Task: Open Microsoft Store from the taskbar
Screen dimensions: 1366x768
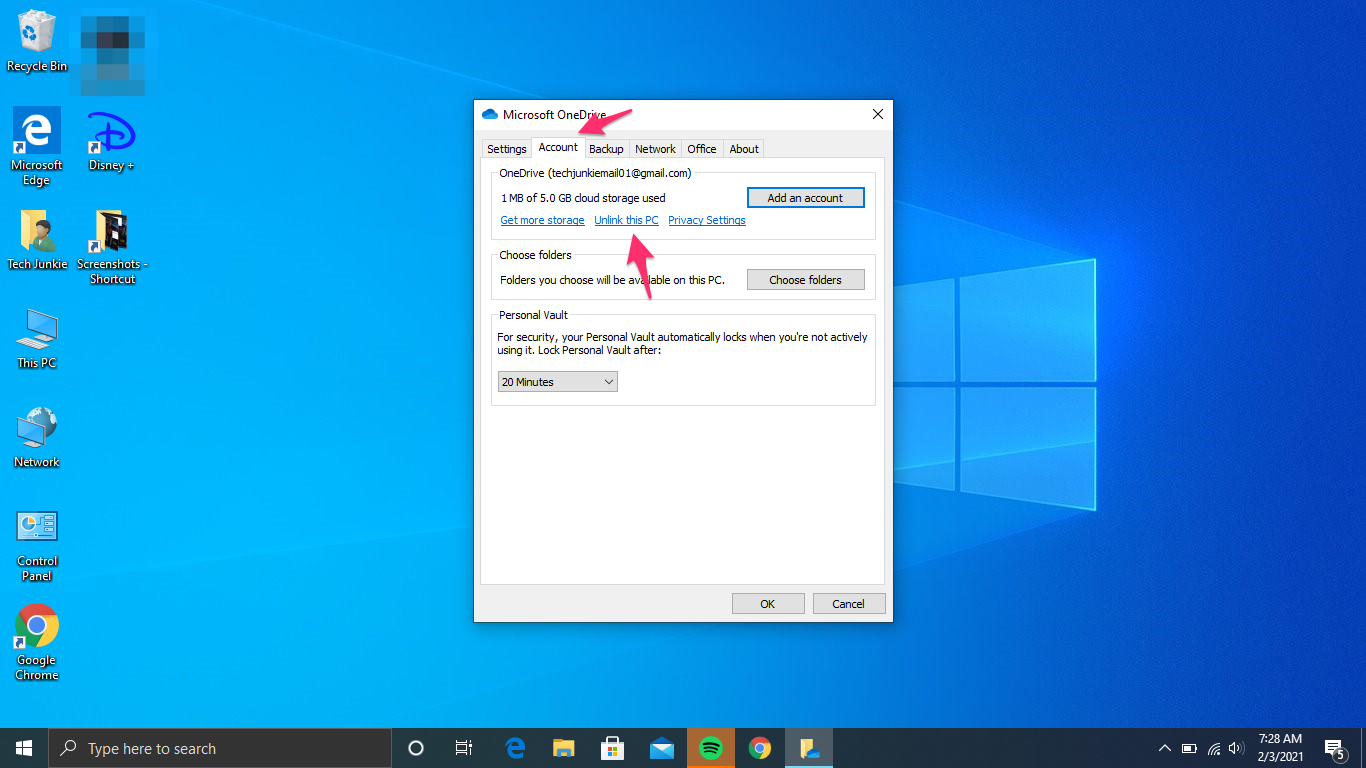Action: [613, 748]
